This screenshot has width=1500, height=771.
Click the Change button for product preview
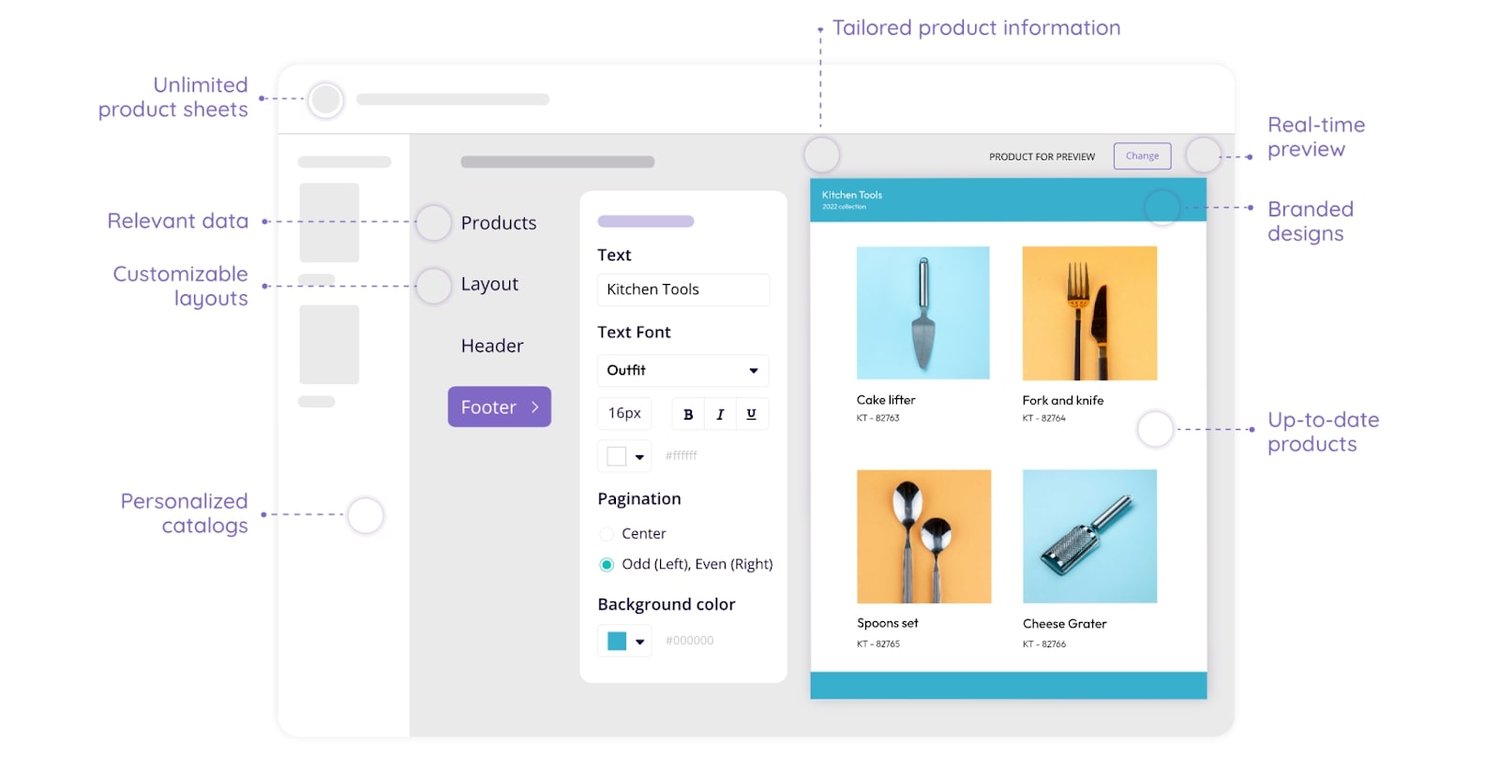[x=1142, y=156]
